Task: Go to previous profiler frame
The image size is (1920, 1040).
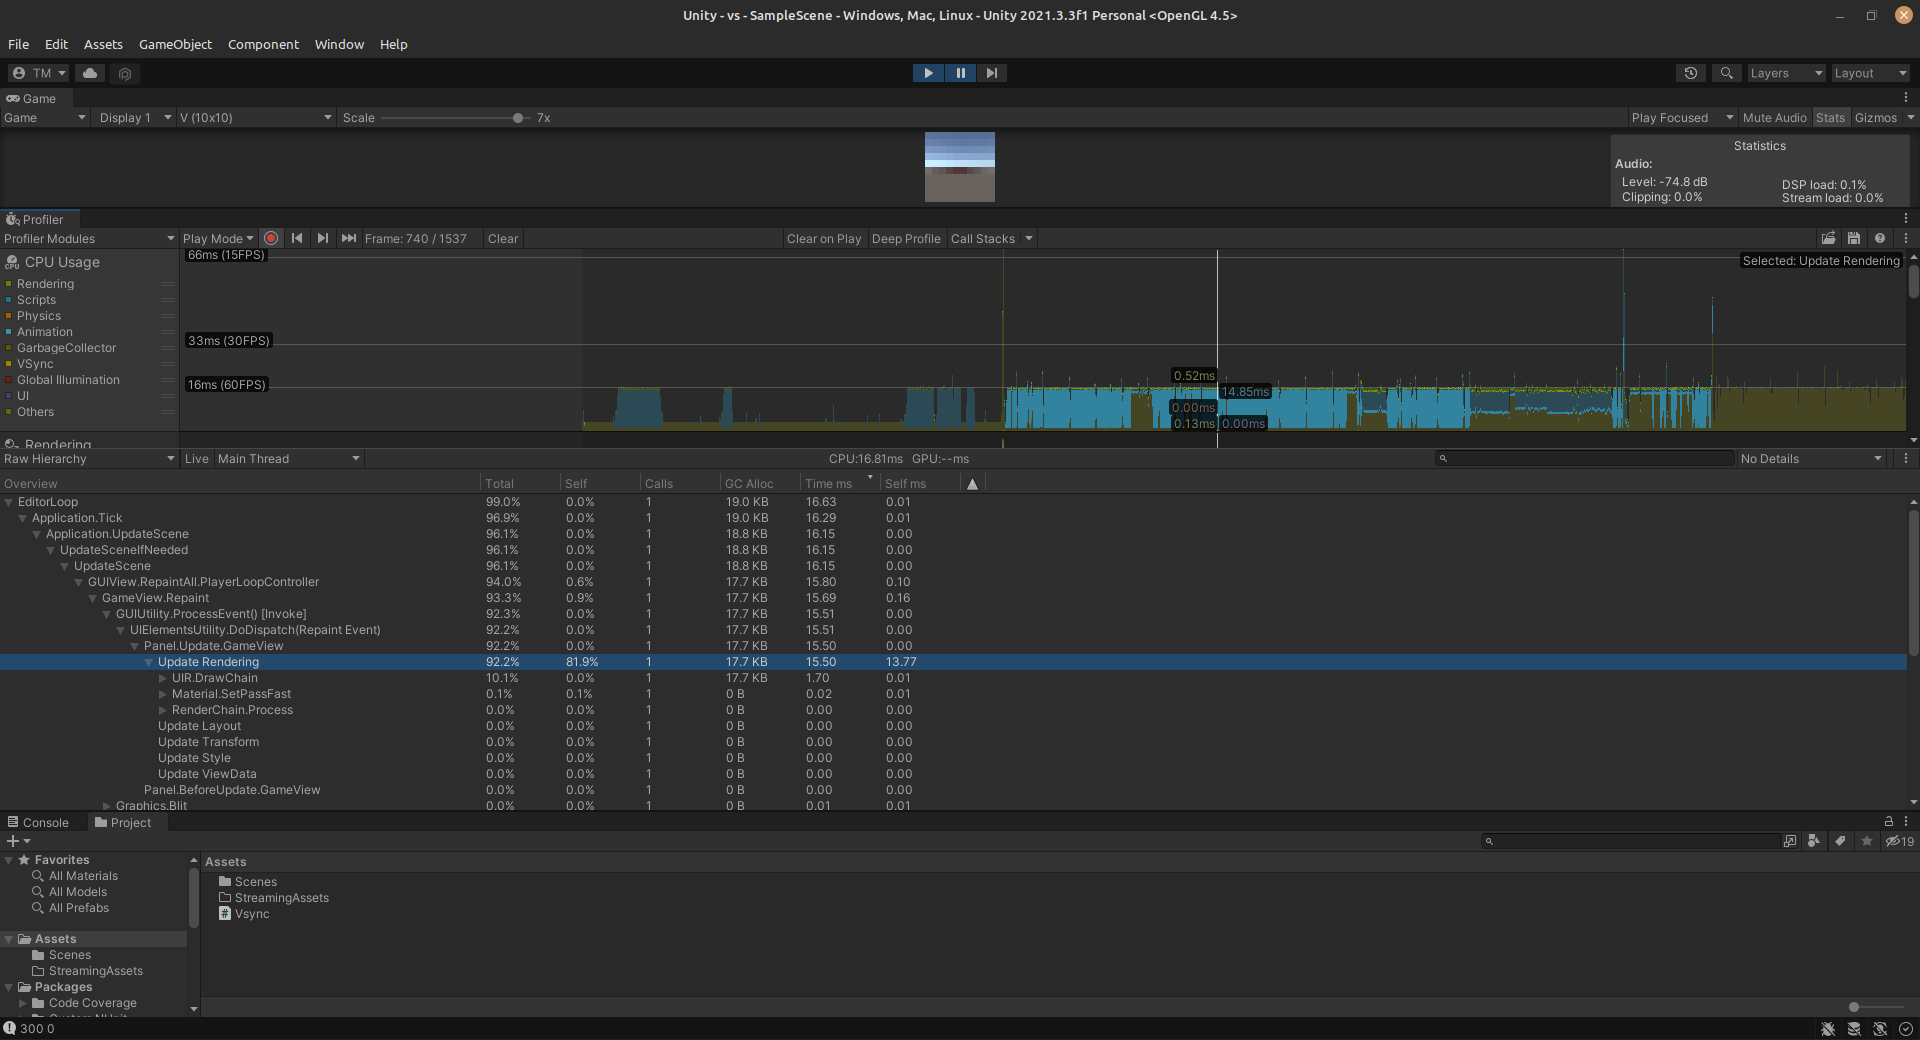Action: (x=297, y=239)
